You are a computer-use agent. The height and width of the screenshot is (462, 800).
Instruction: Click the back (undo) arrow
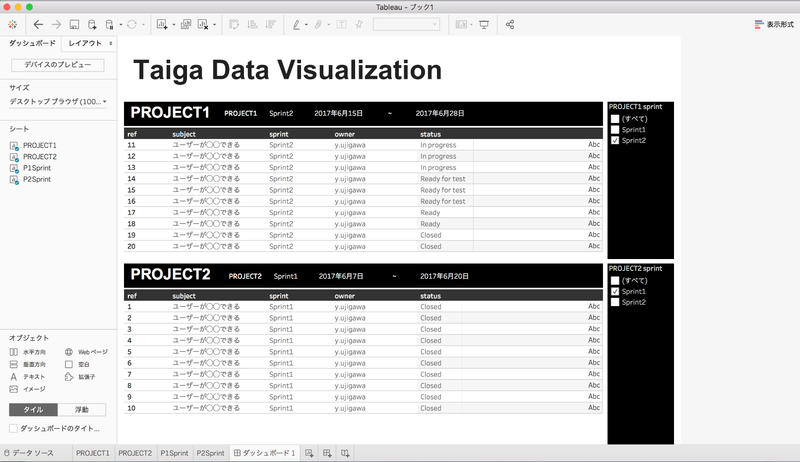tap(38, 24)
